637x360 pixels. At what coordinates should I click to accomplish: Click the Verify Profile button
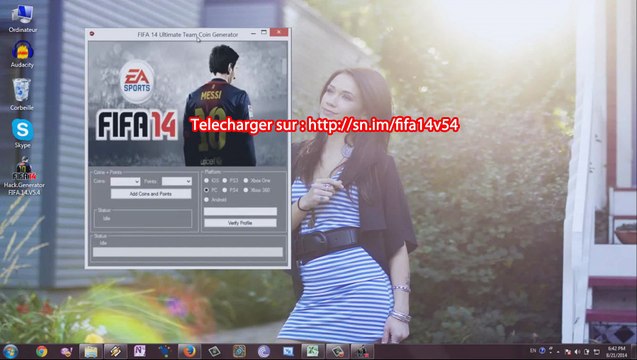(240, 223)
